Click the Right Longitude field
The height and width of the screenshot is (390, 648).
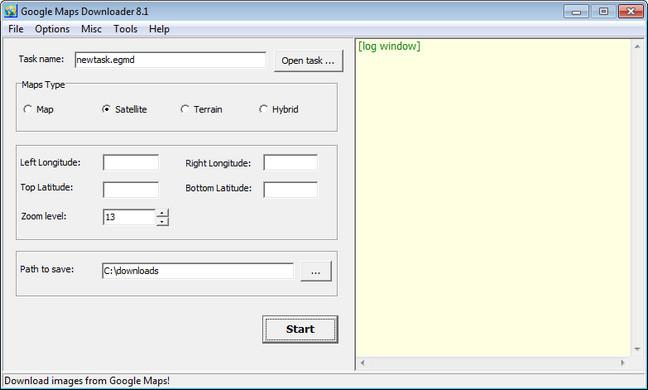291,162
